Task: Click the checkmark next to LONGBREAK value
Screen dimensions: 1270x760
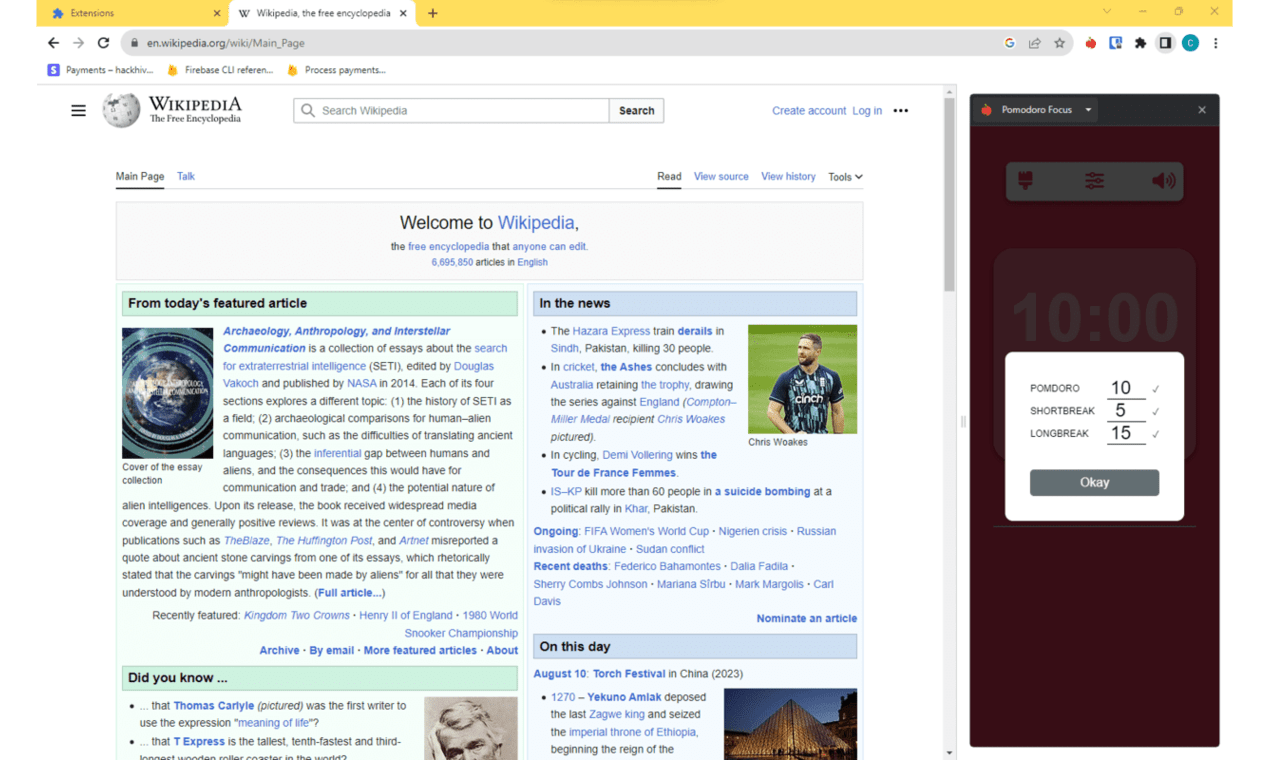Action: pos(1156,435)
